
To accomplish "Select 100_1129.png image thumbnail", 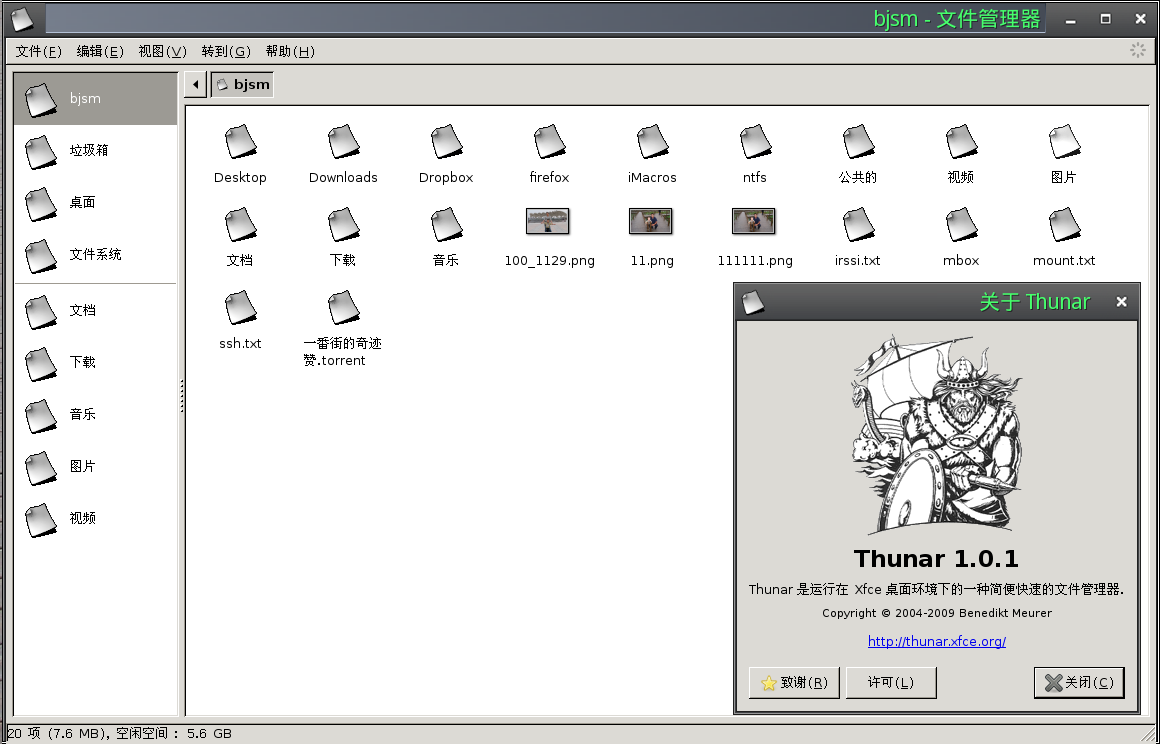I will coord(547,221).
